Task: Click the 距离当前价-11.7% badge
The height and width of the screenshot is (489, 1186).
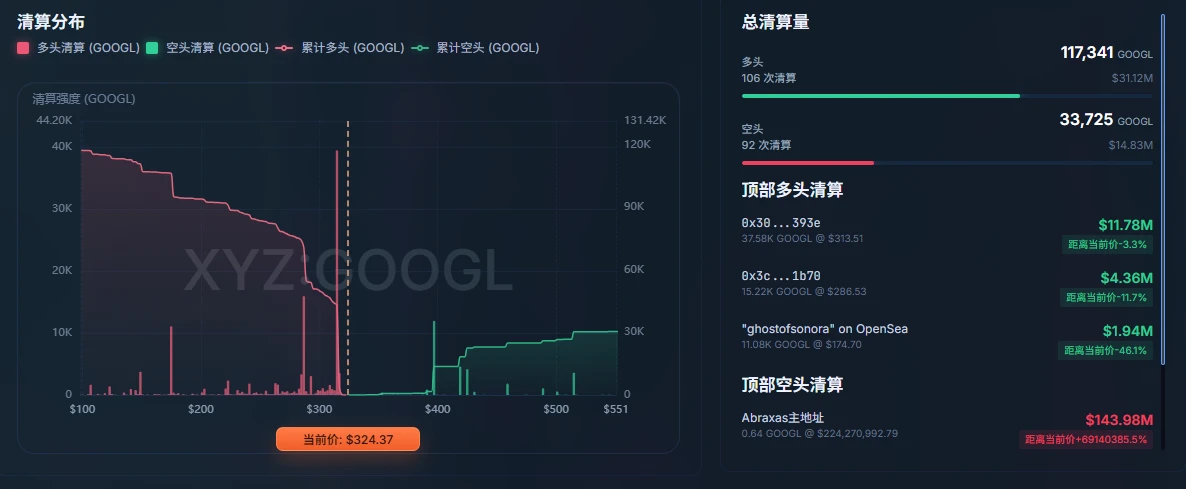Action: click(1105, 297)
